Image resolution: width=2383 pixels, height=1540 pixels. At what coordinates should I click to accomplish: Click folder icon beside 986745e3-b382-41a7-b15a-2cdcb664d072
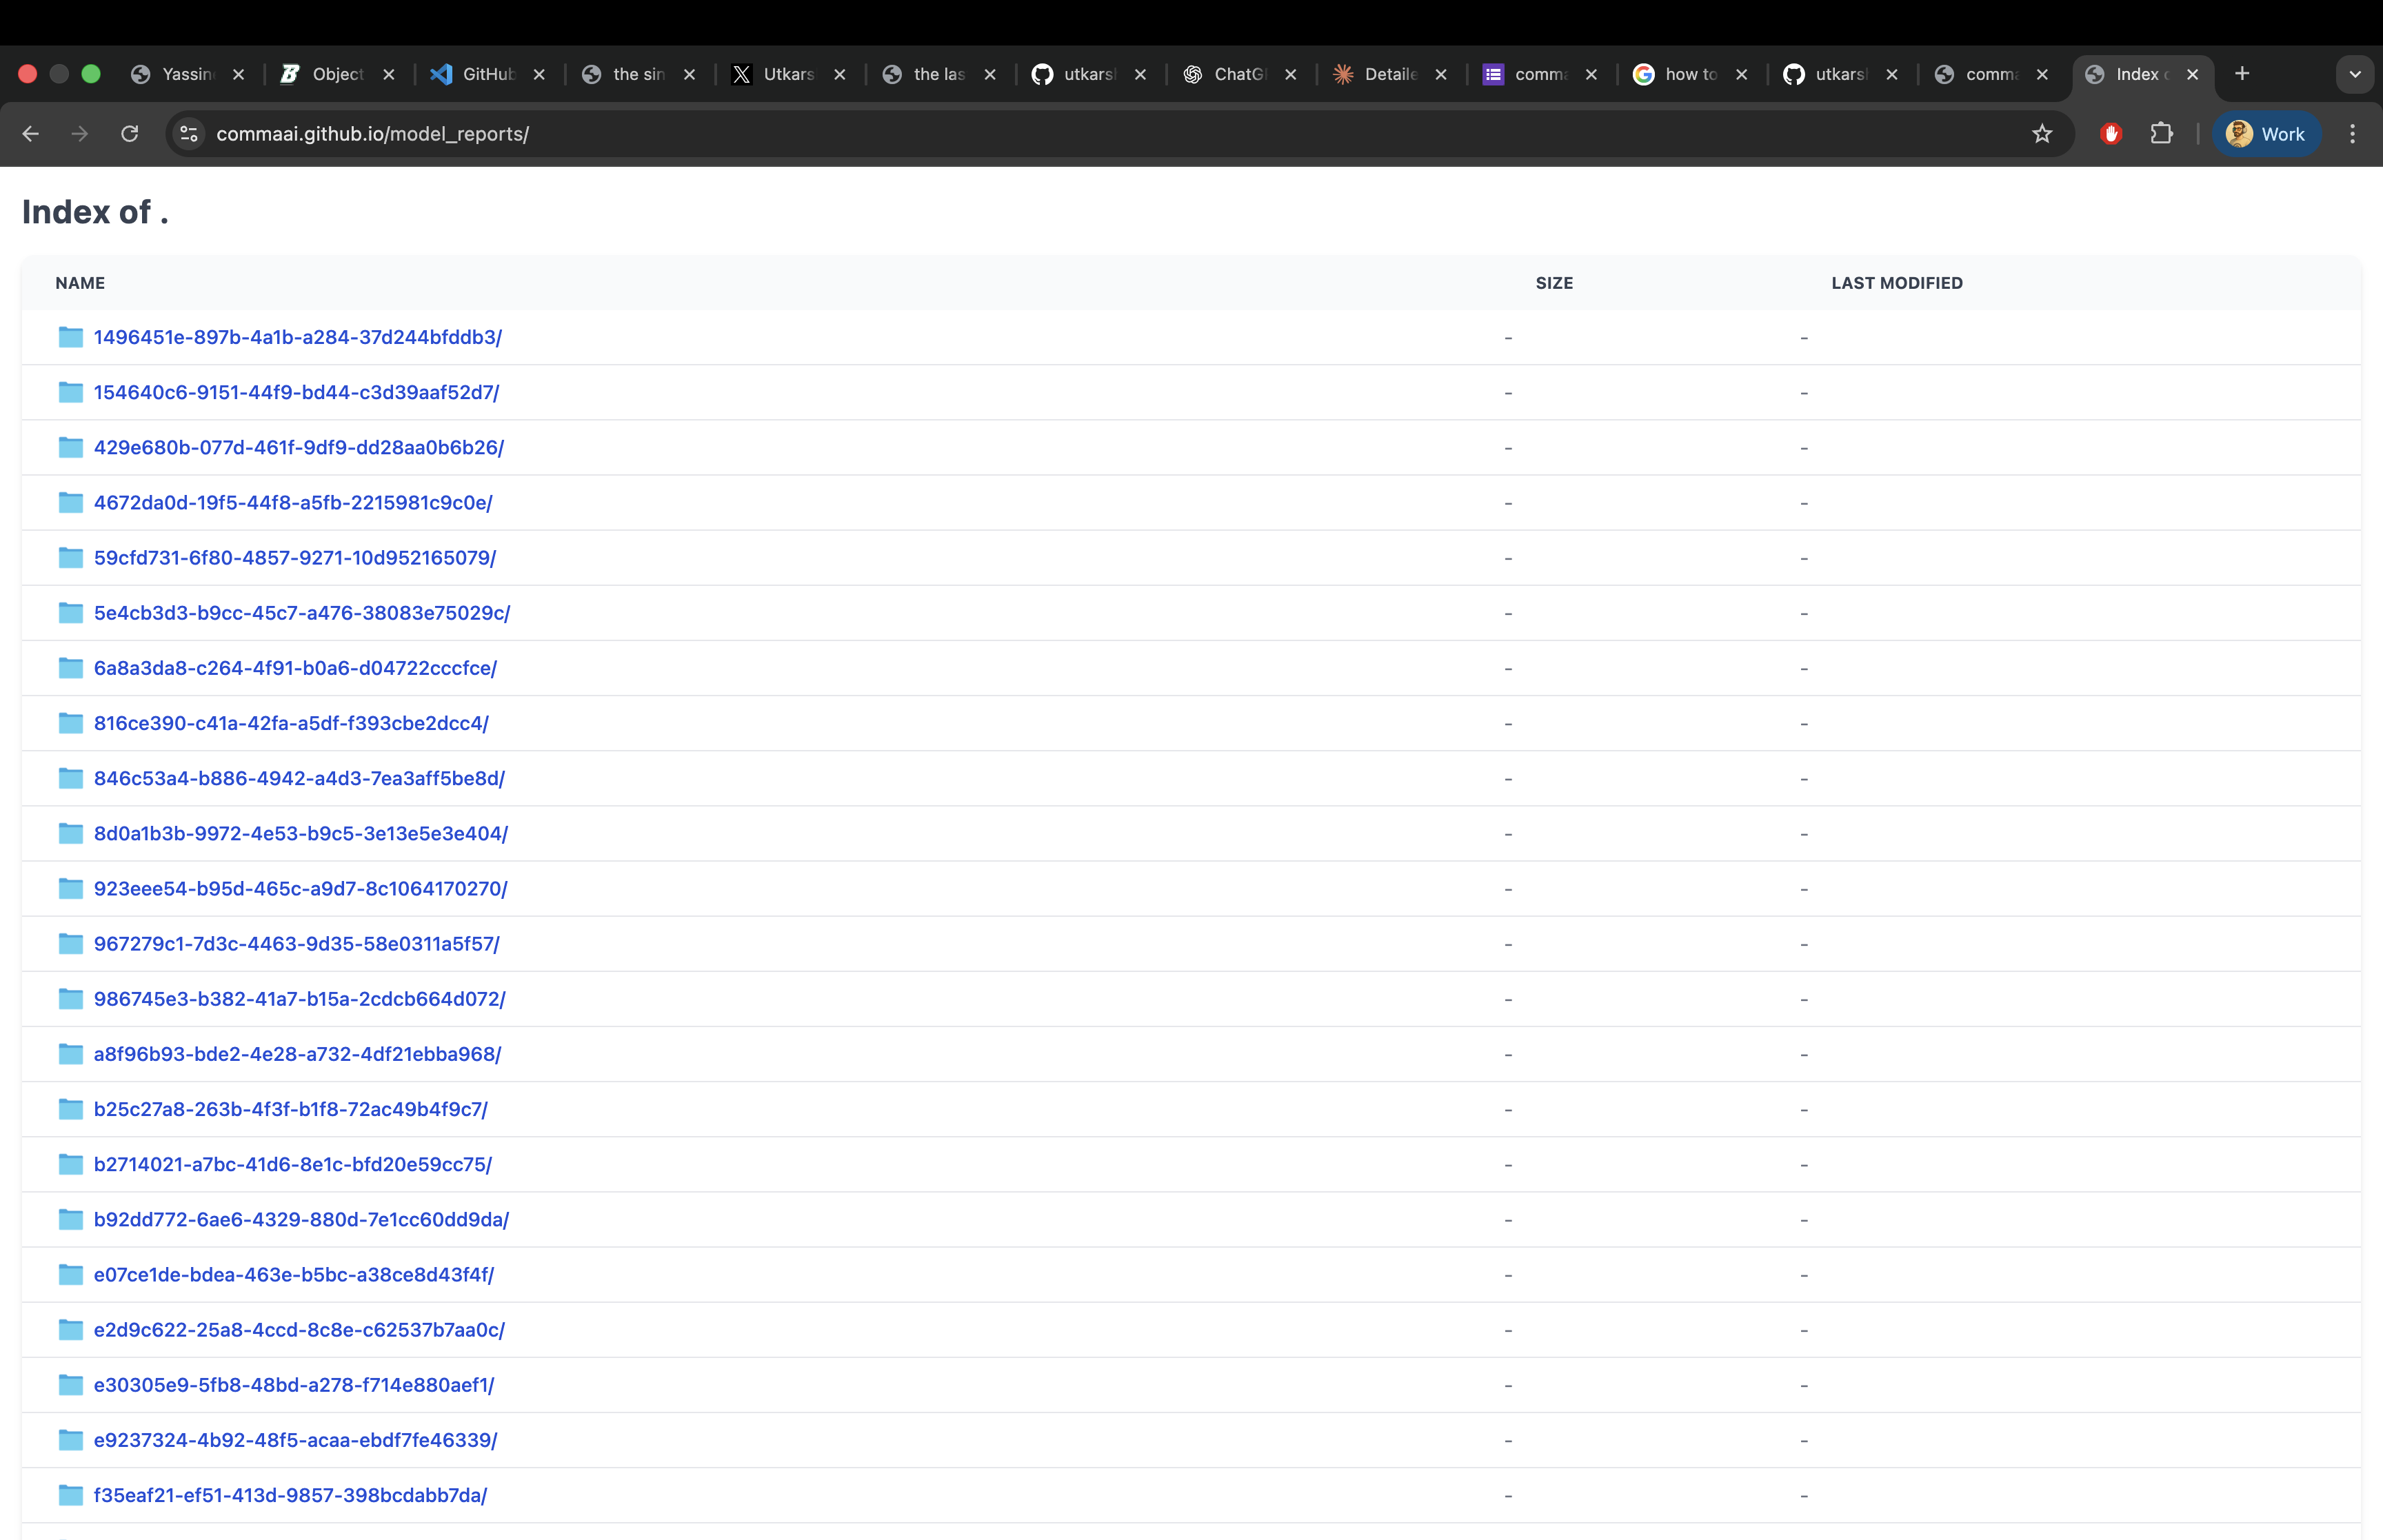point(71,998)
